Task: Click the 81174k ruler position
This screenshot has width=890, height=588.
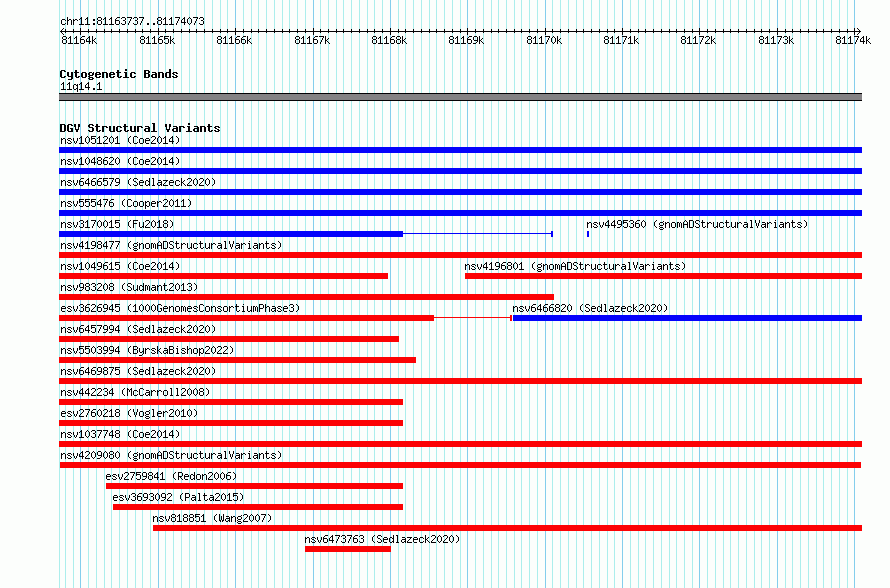Action: (853, 40)
